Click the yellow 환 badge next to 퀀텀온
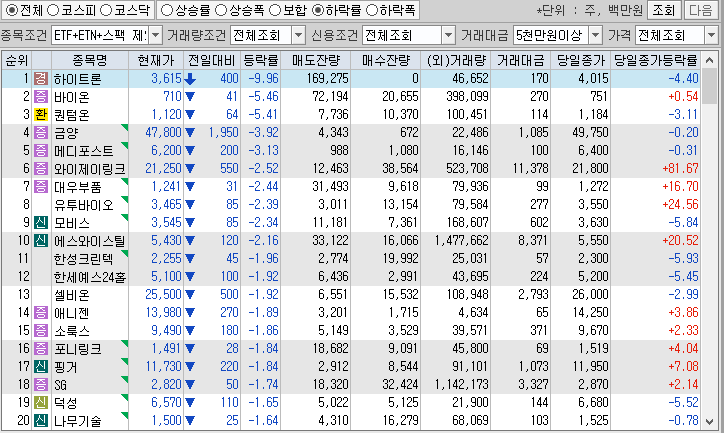The width and height of the screenshot is (724, 433). (x=41, y=115)
